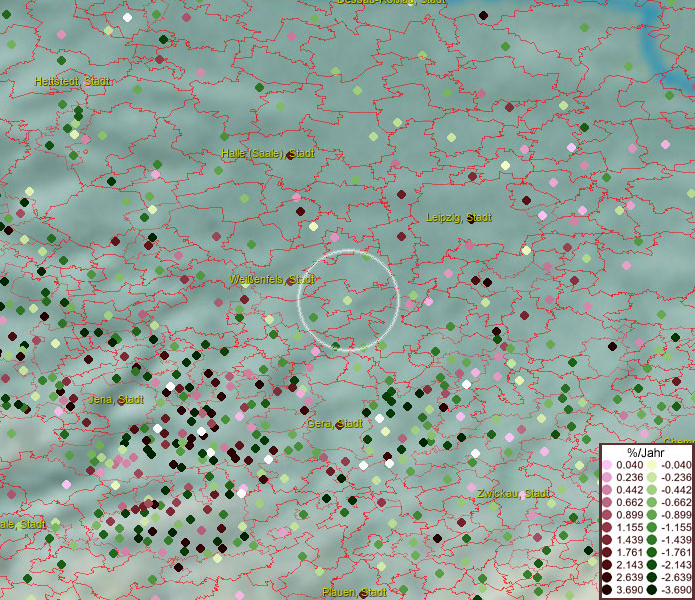Click the Plauen, Stadt label

tap(354, 592)
